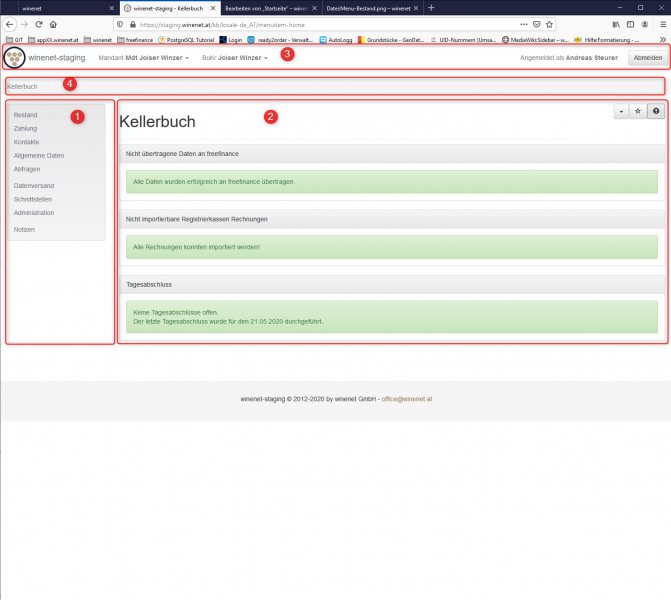Viewport: 671px width, 600px height.
Task: Select Abfragen in the left sidebar
Action: 27,169
